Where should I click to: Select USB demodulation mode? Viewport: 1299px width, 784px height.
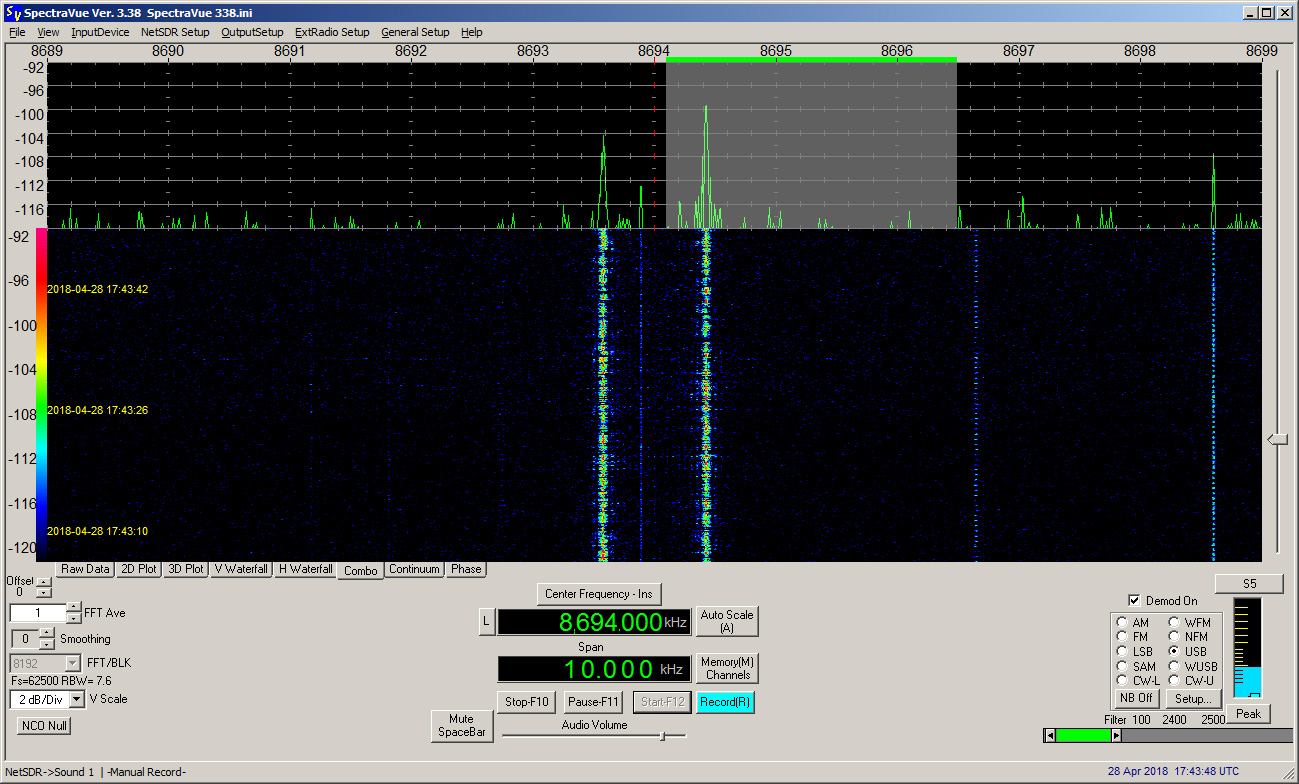click(1174, 651)
